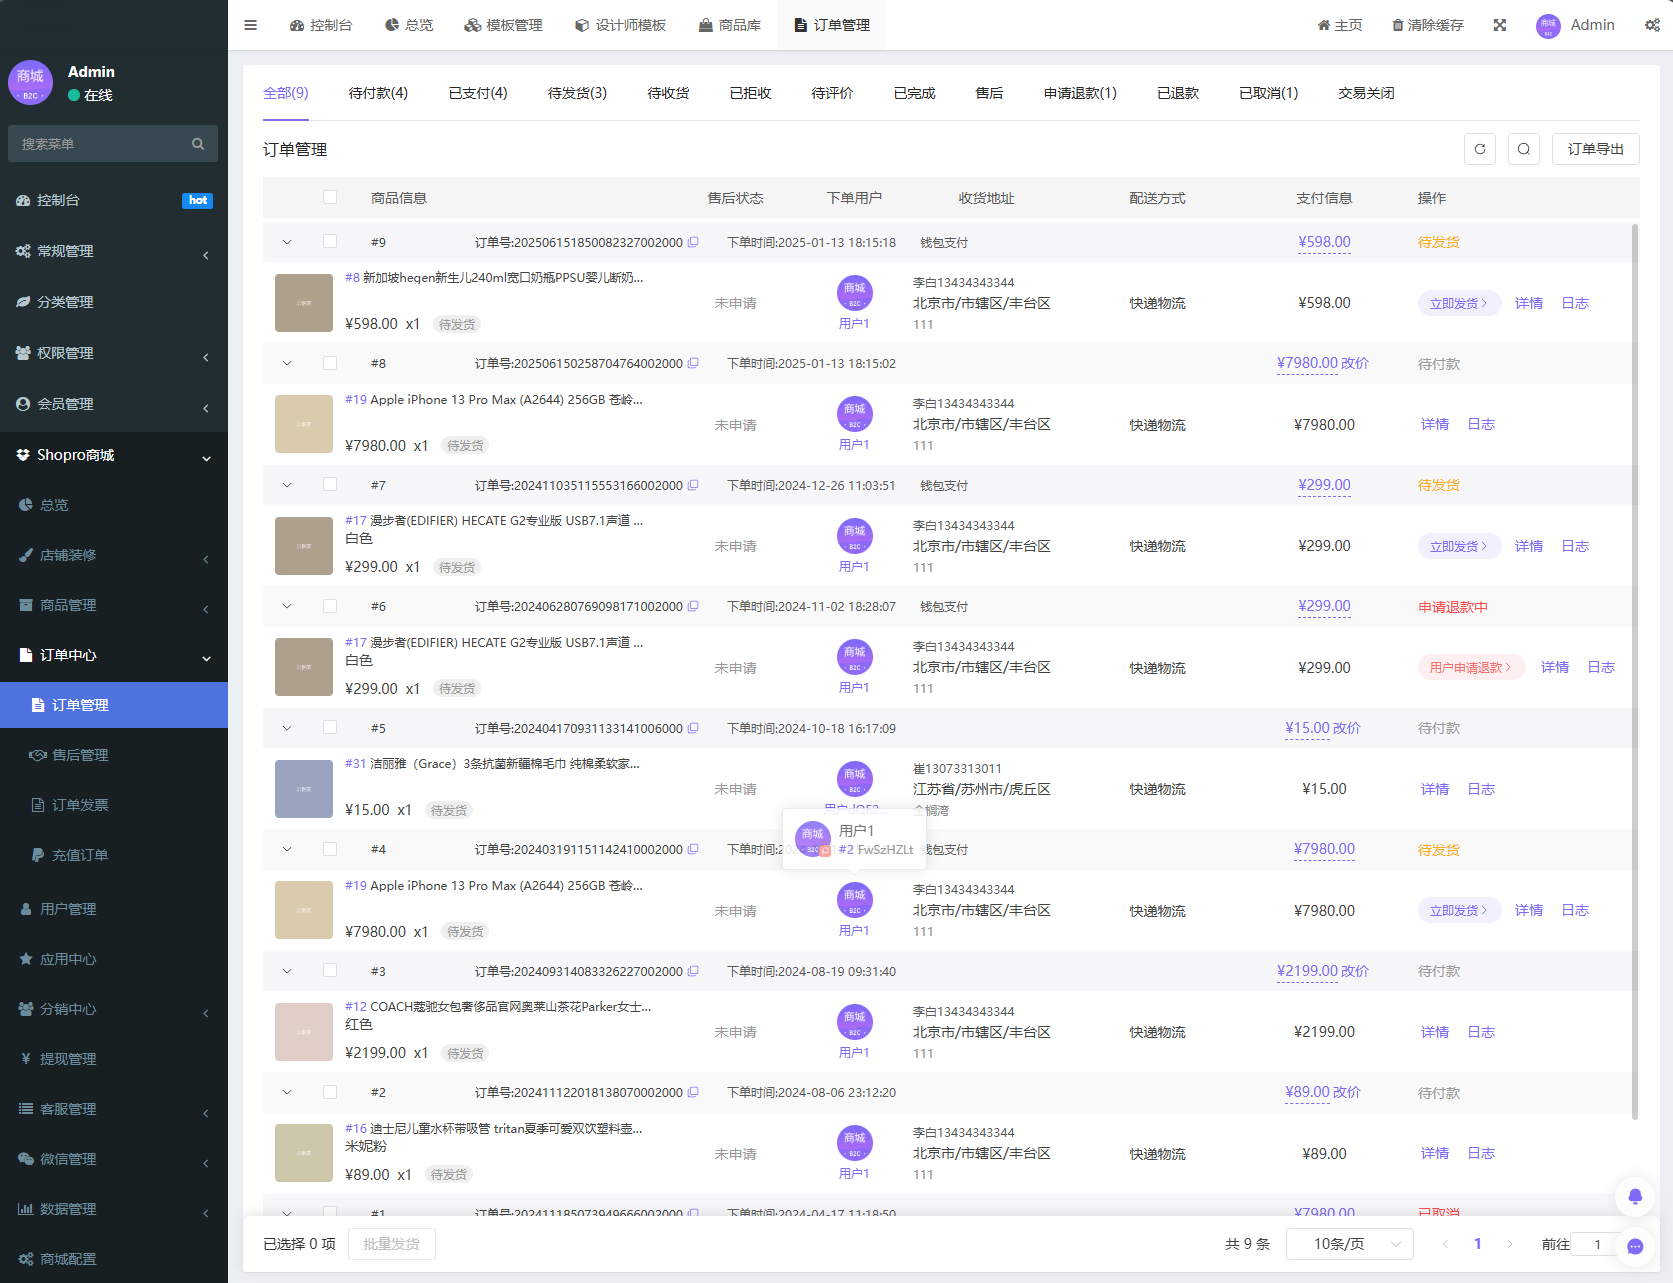Image resolution: width=1673 pixels, height=1283 pixels.
Task: Go to 主页 via home icon
Action: pyautogui.click(x=1339, y=25)
